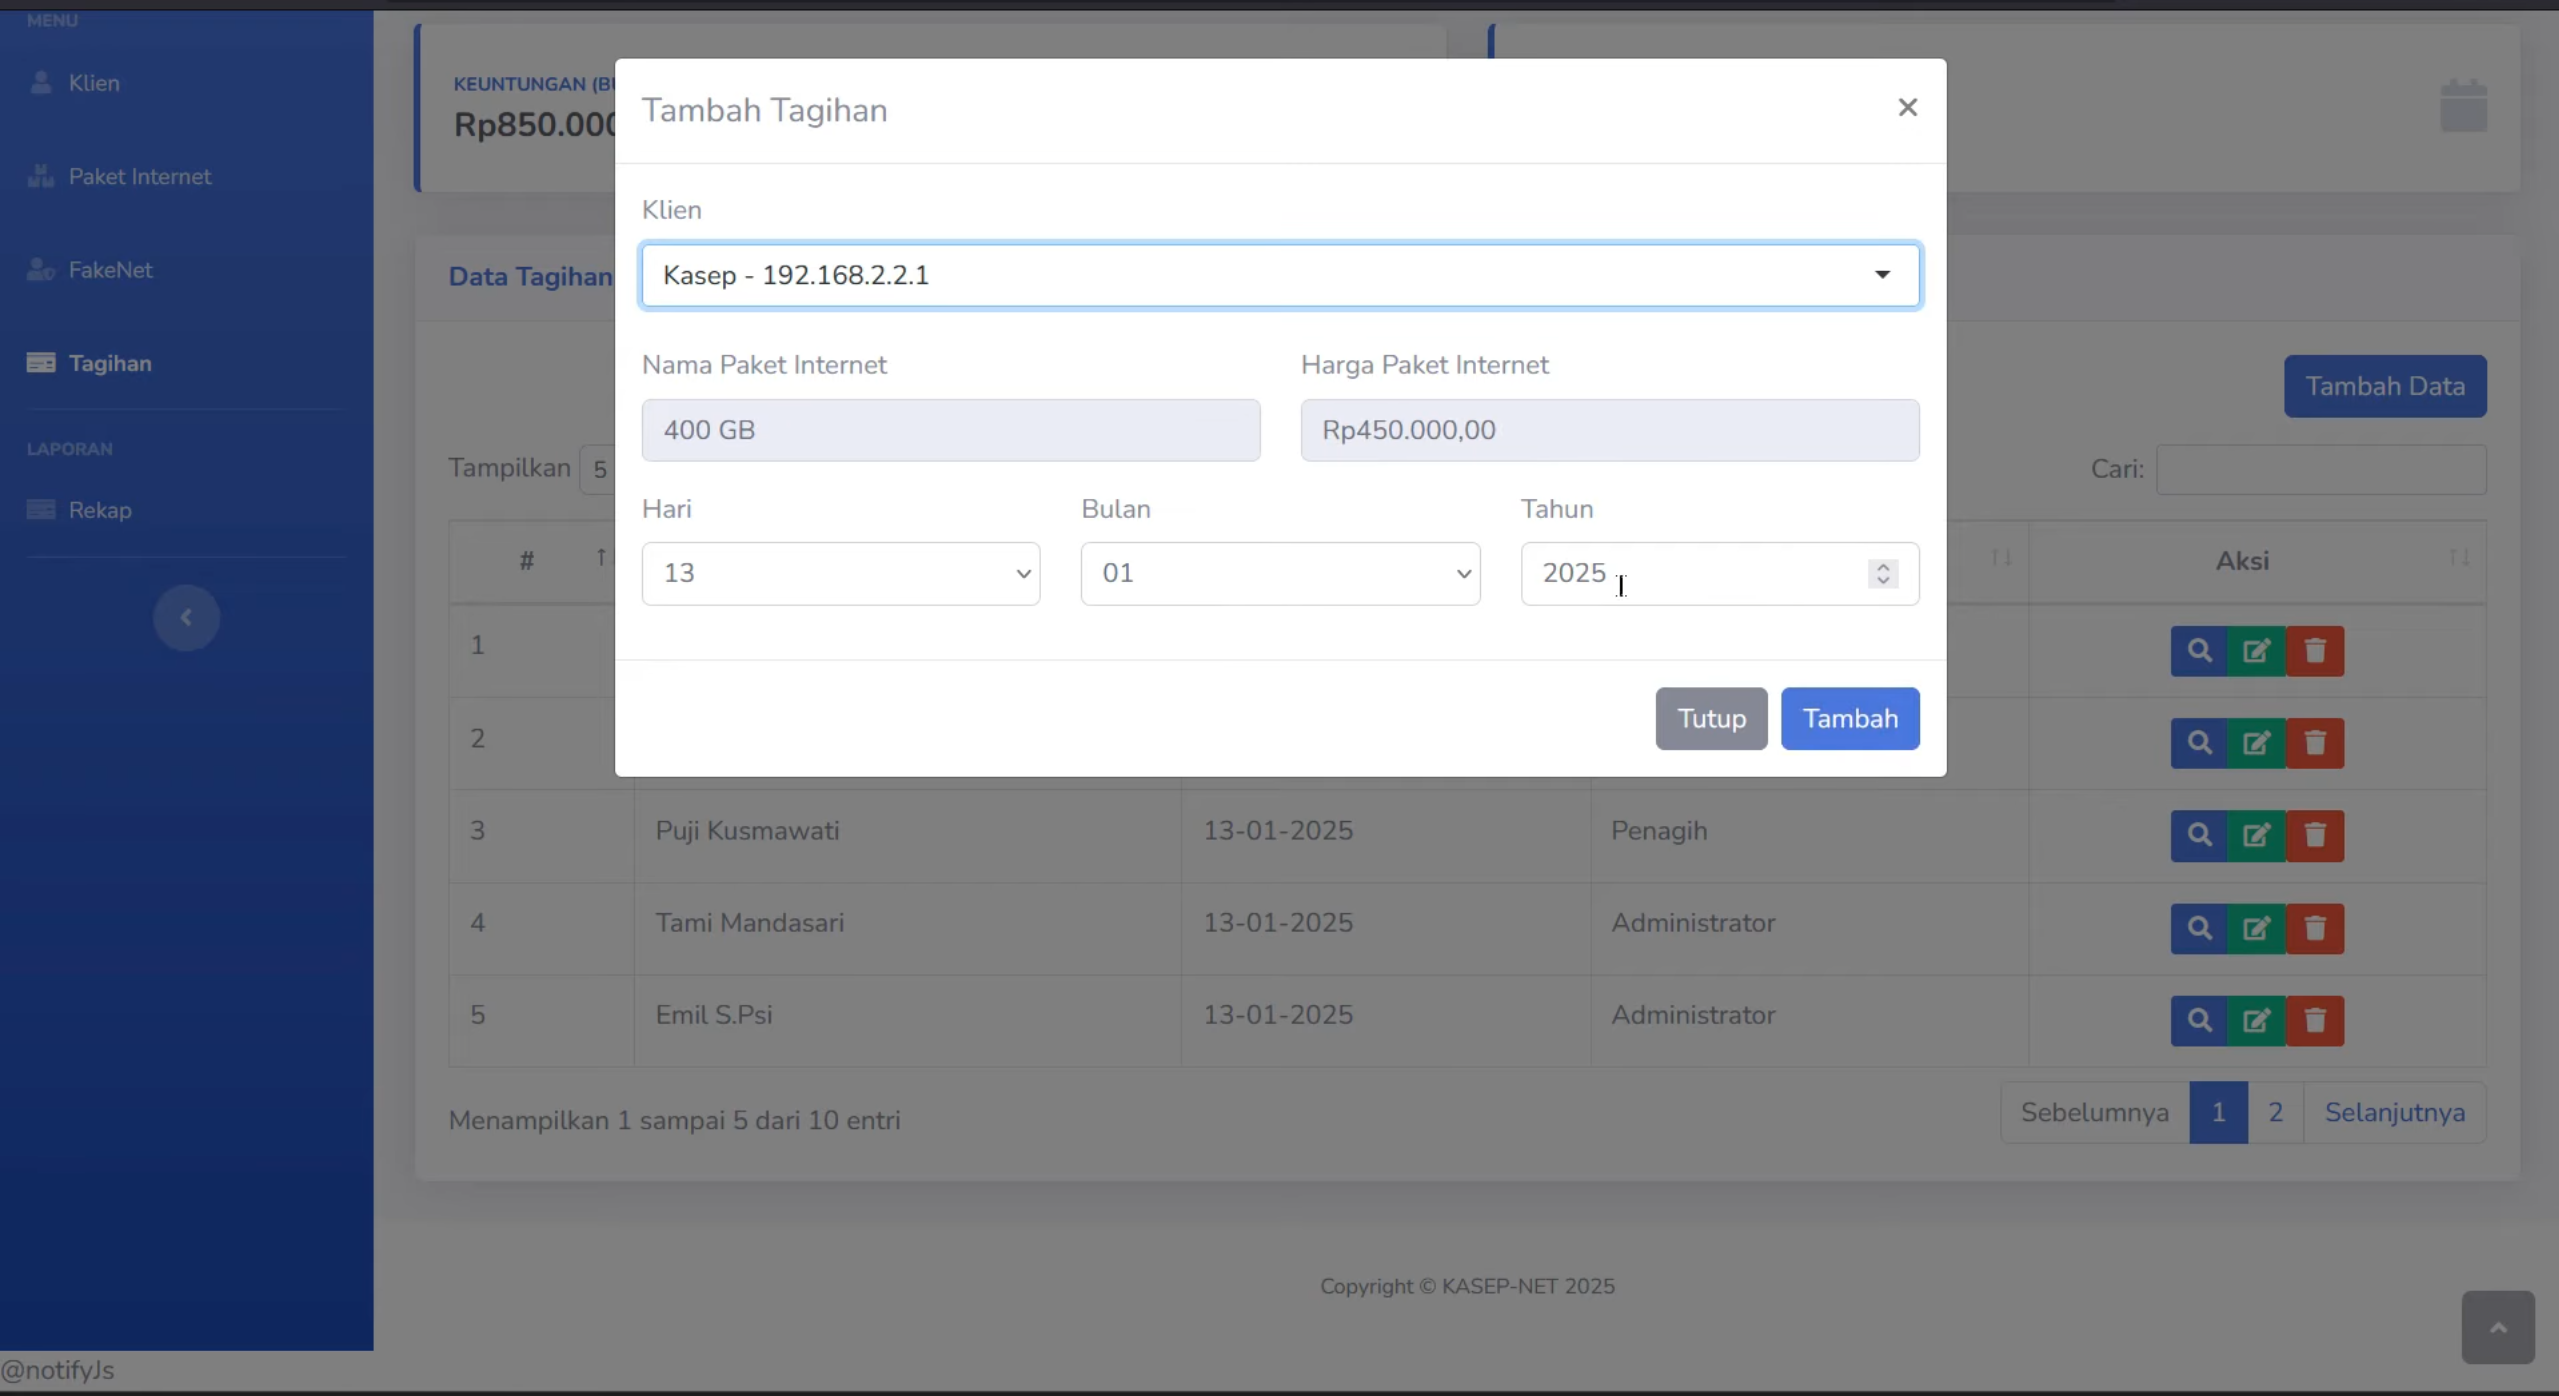The height and width of the screenshot is (1396, 2559).
Task: Collapse the sidebar with the chevron button
Action: 186,617
